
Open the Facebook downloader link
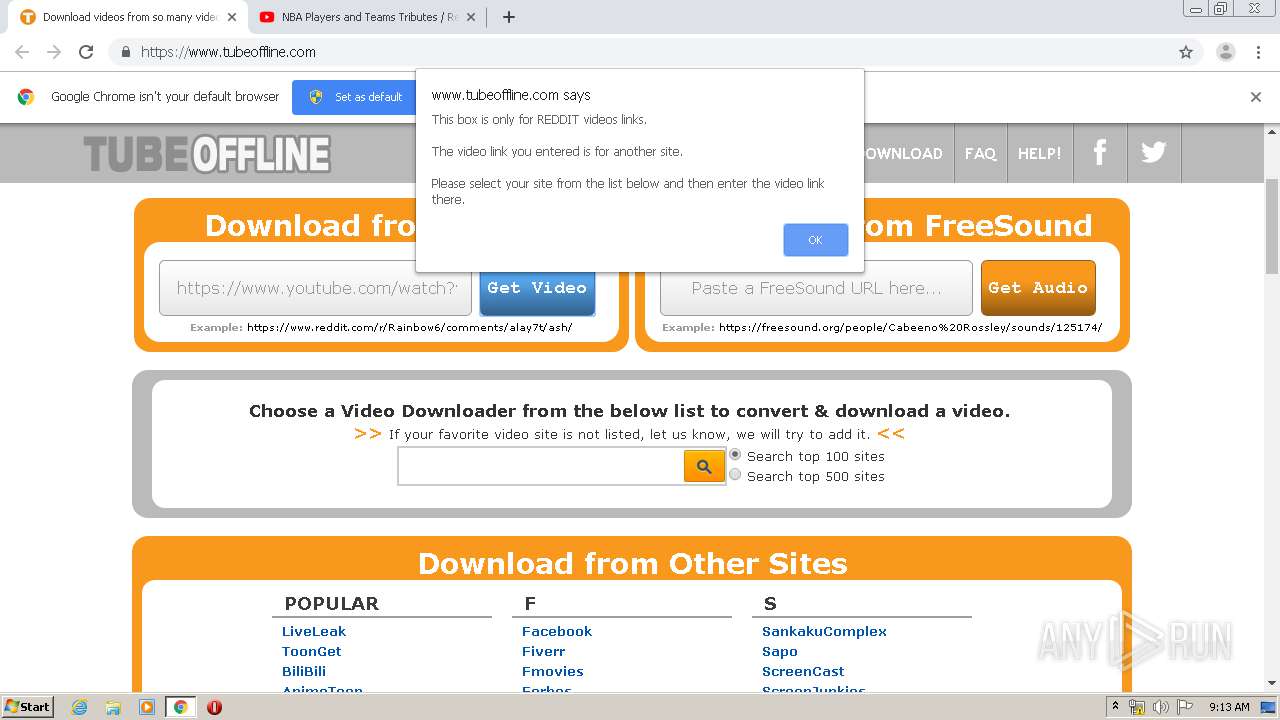point(557,631)
